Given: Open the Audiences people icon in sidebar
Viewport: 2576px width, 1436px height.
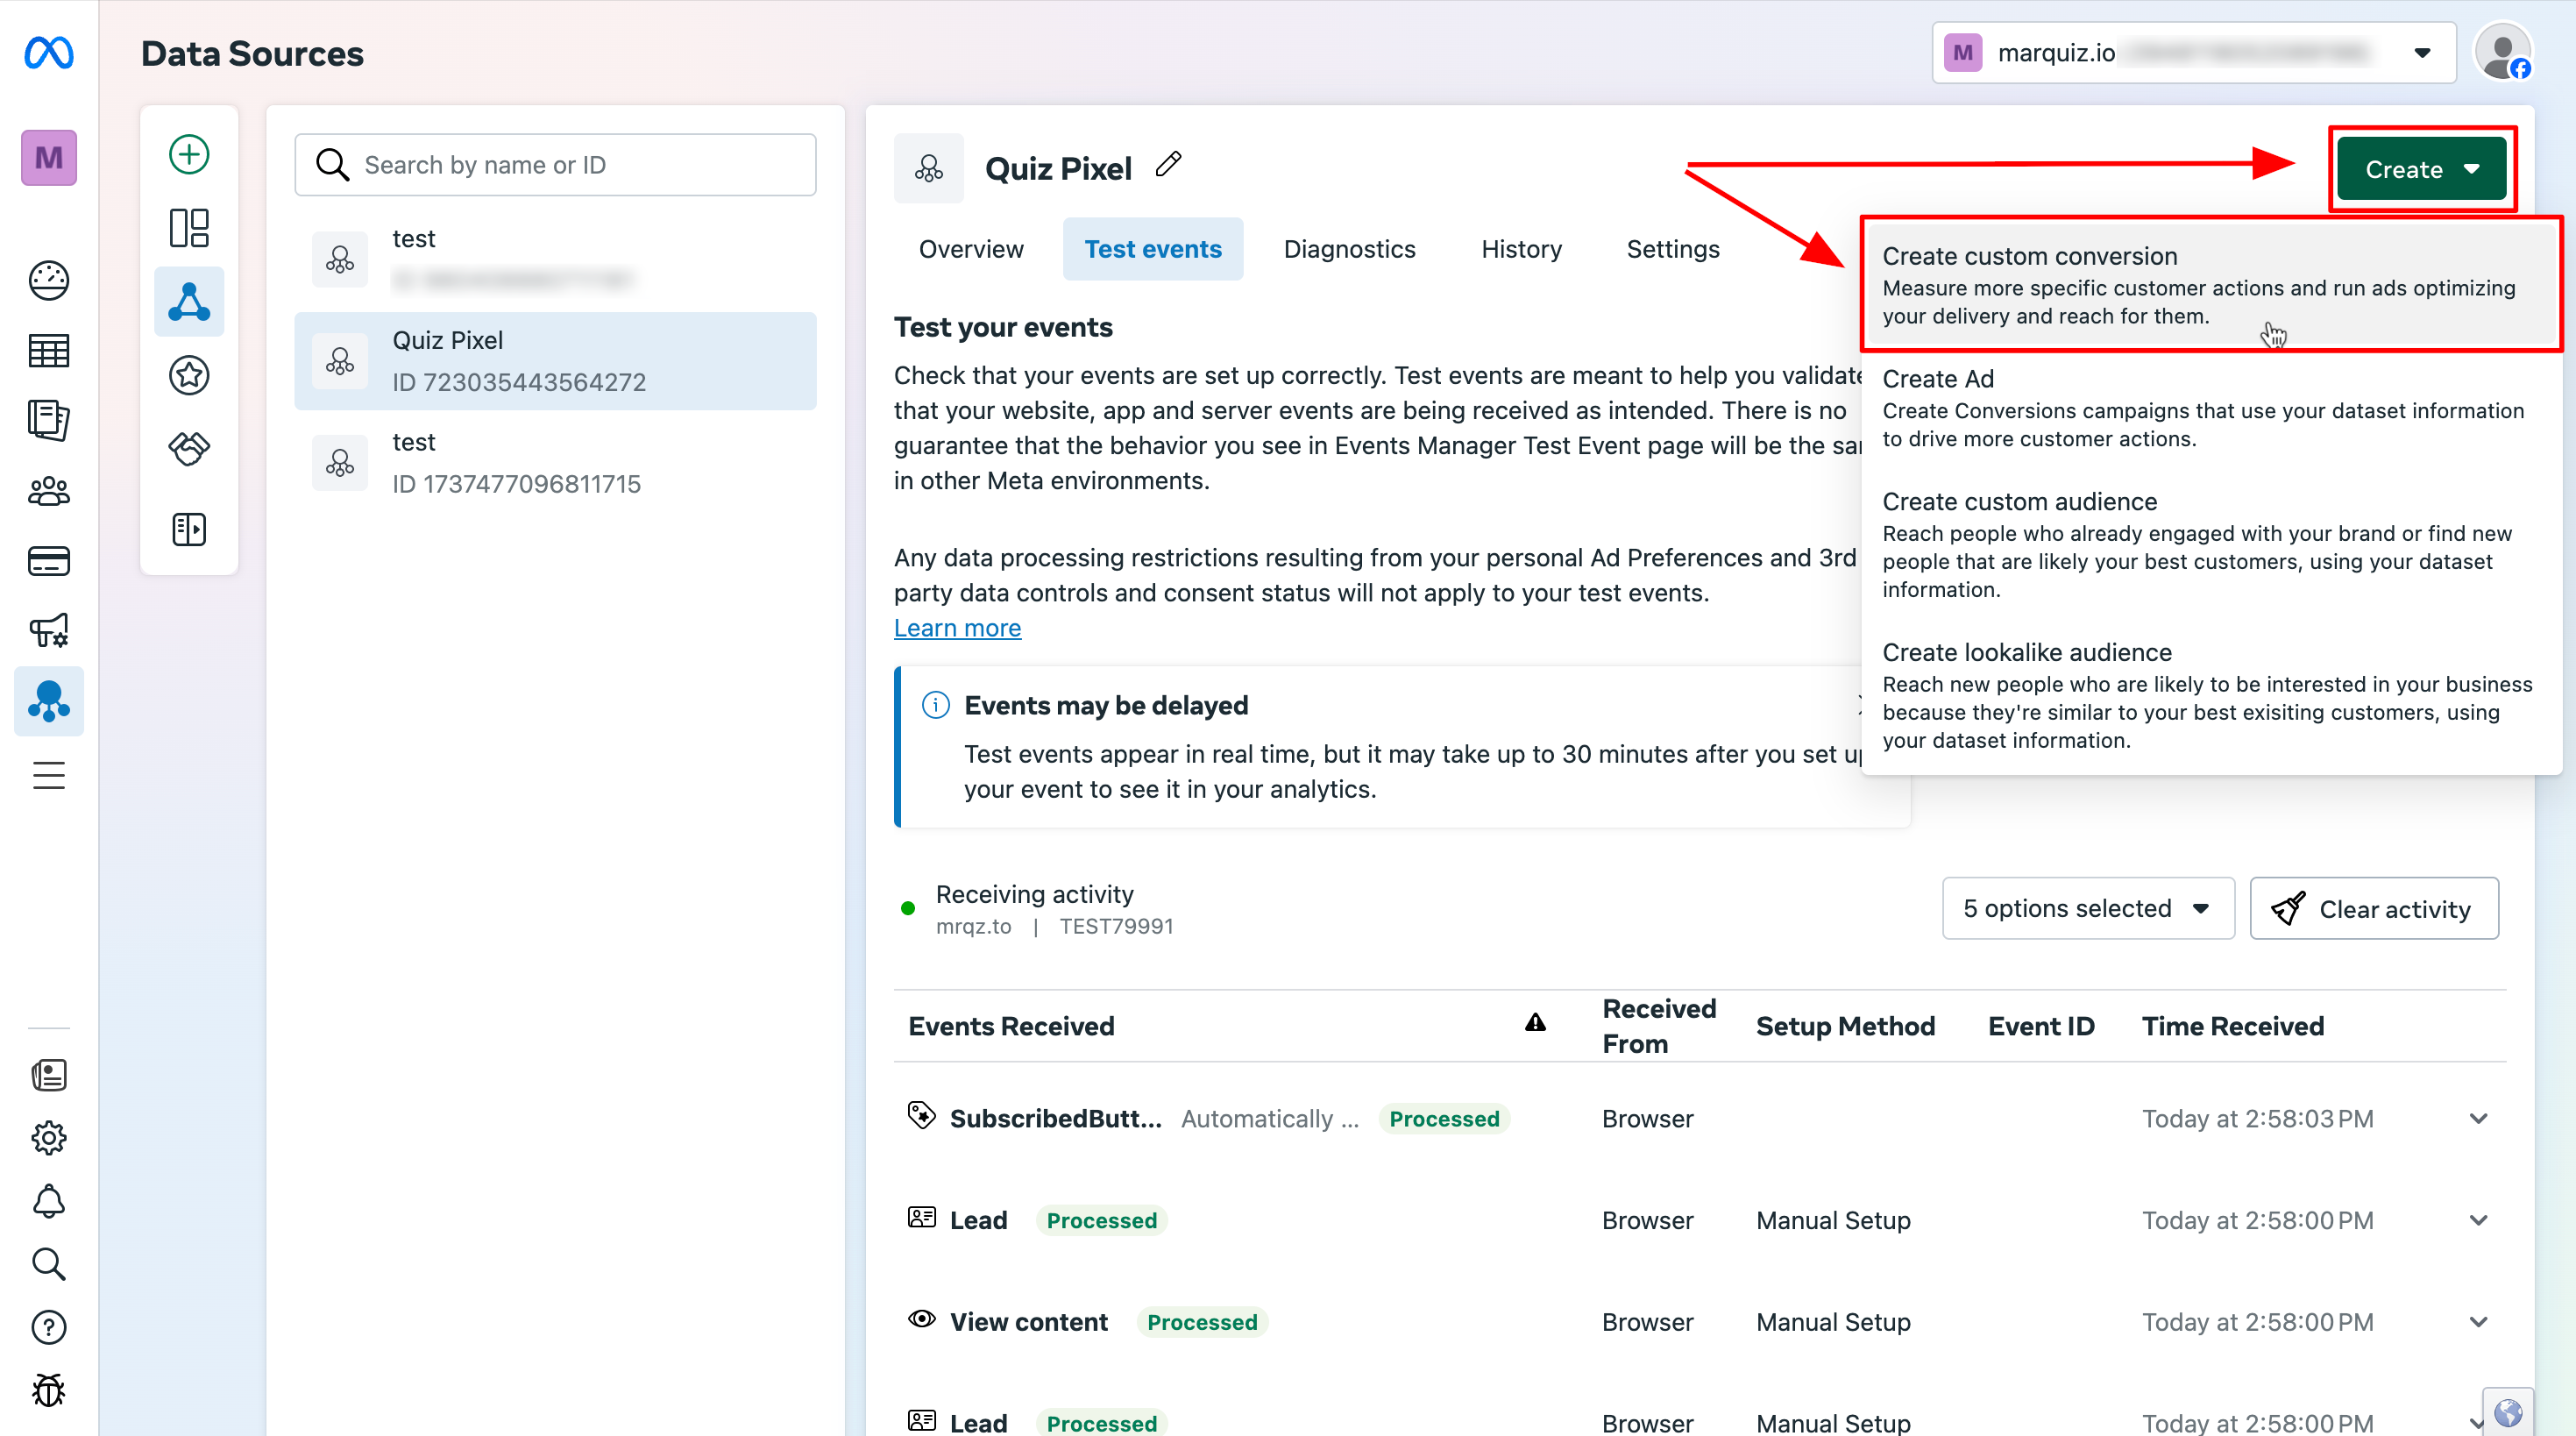Looking at the screenshot, I should [48, 491].
